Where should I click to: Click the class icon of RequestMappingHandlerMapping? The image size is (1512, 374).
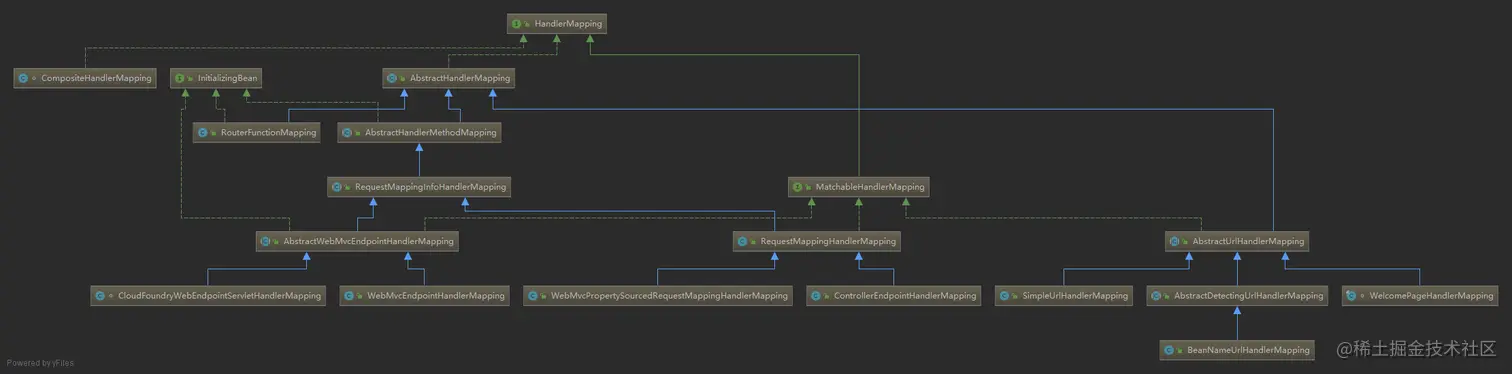tap(742, 241)
